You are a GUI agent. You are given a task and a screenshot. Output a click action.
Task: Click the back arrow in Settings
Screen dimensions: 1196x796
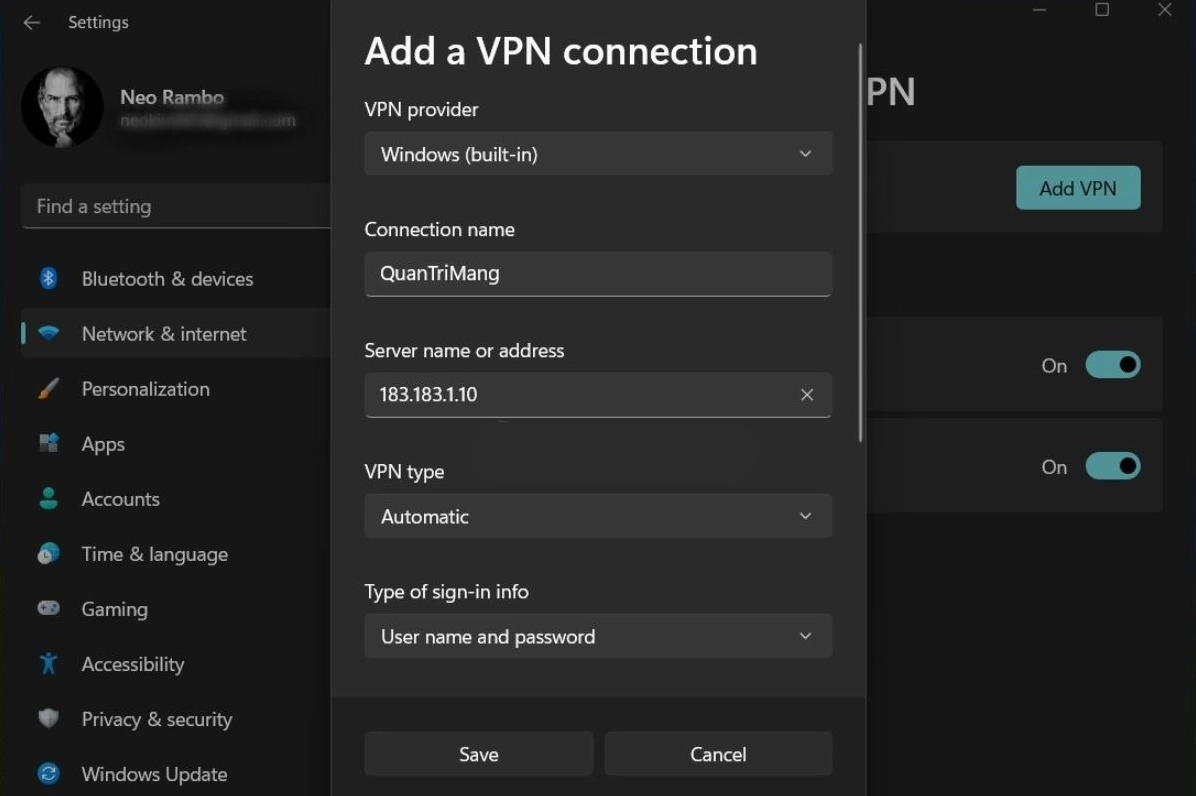pyautogui.click(x=31, y=22)
